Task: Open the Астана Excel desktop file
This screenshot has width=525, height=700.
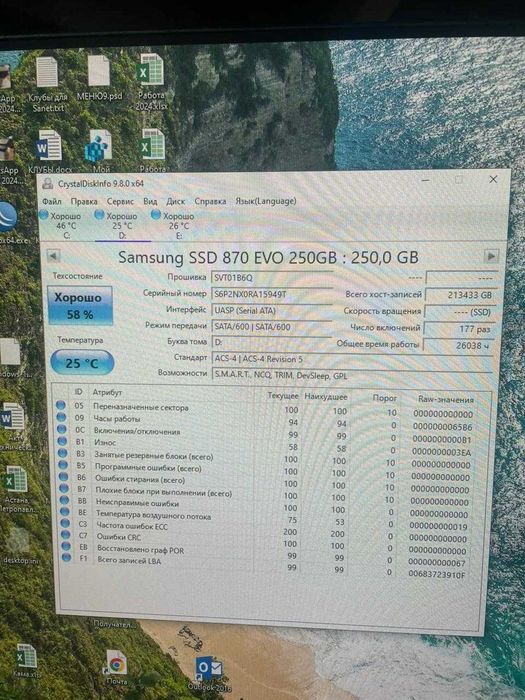Action: coord(18,489)
